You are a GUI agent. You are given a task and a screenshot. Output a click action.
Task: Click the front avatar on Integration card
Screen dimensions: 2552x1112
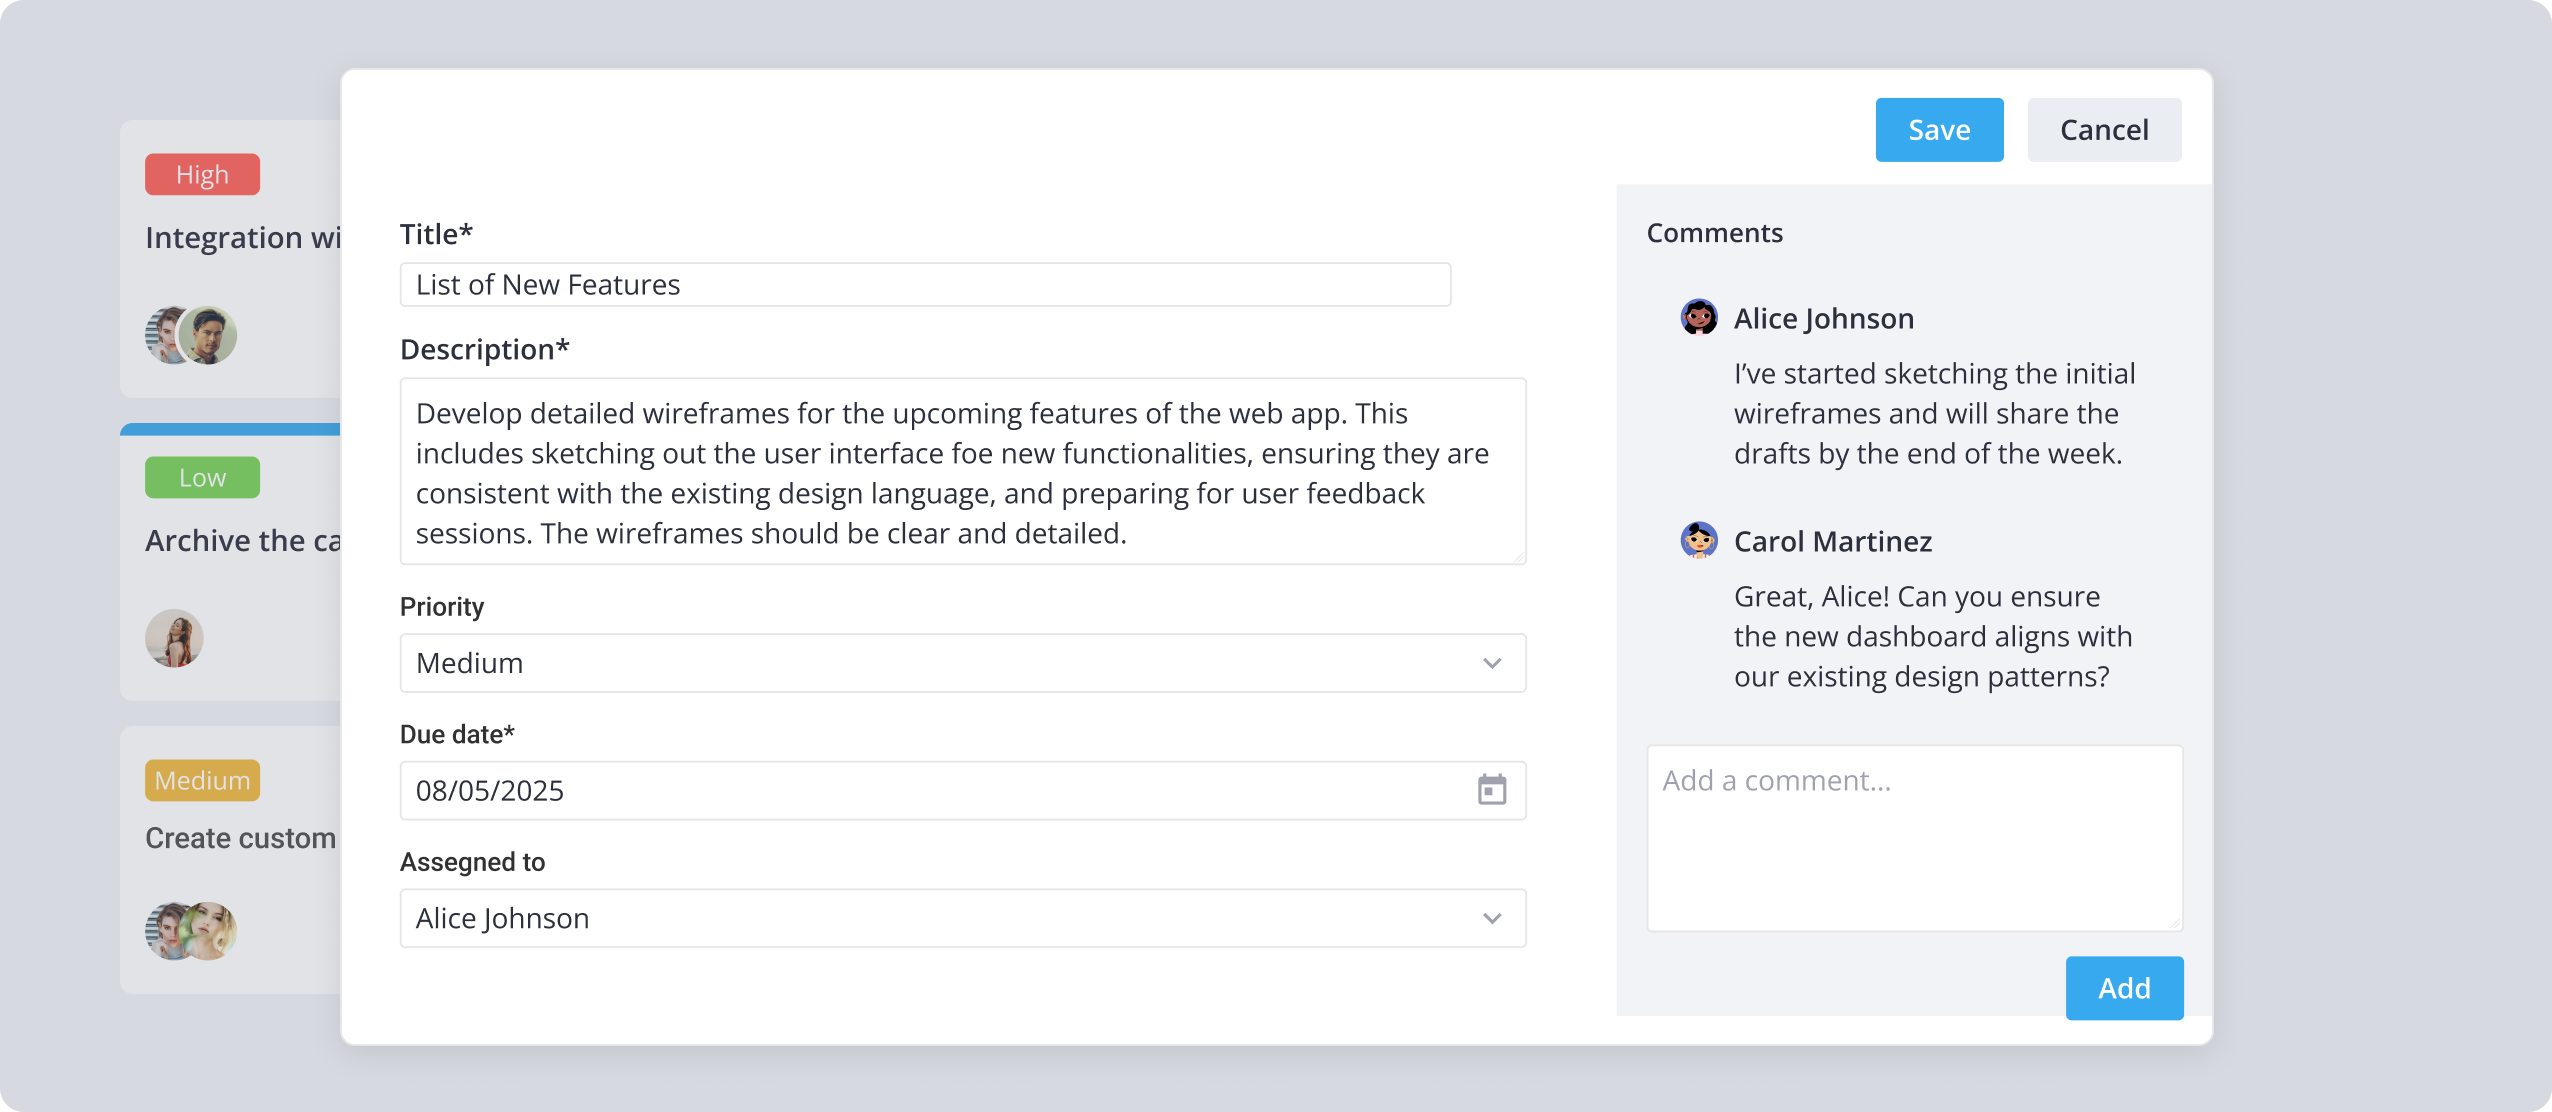pos(209,335)
